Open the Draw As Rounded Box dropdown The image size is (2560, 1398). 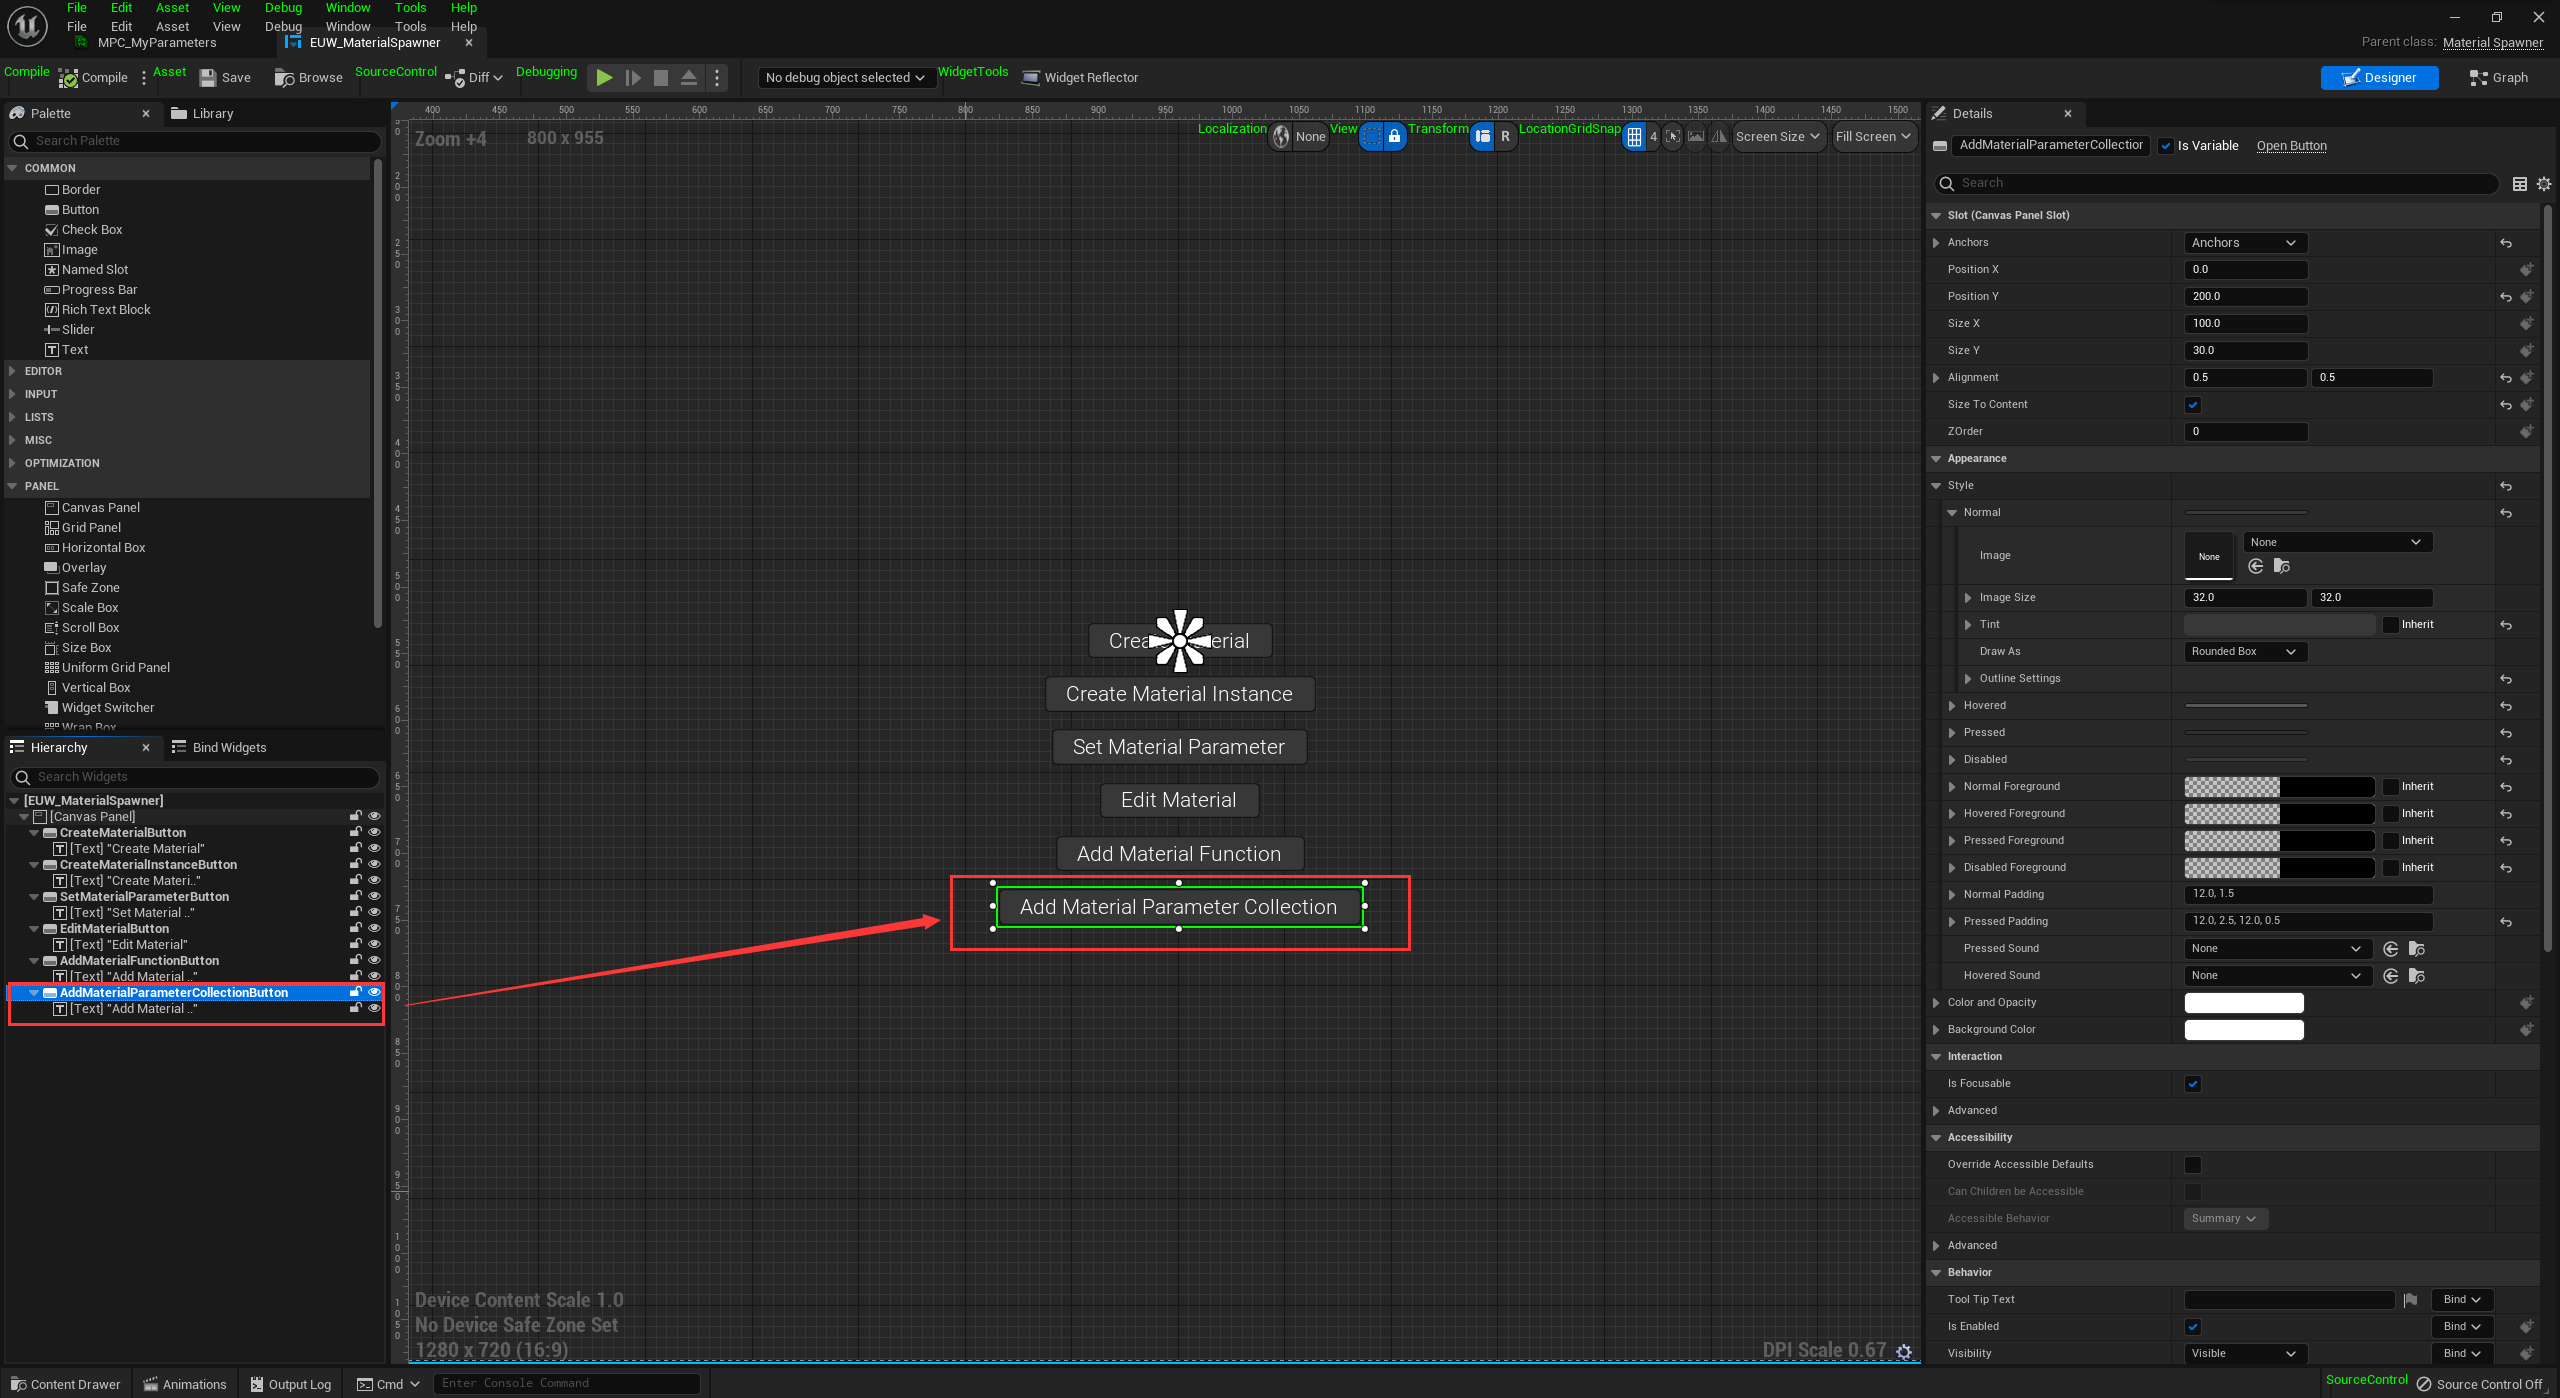[x=2244, y=652]
